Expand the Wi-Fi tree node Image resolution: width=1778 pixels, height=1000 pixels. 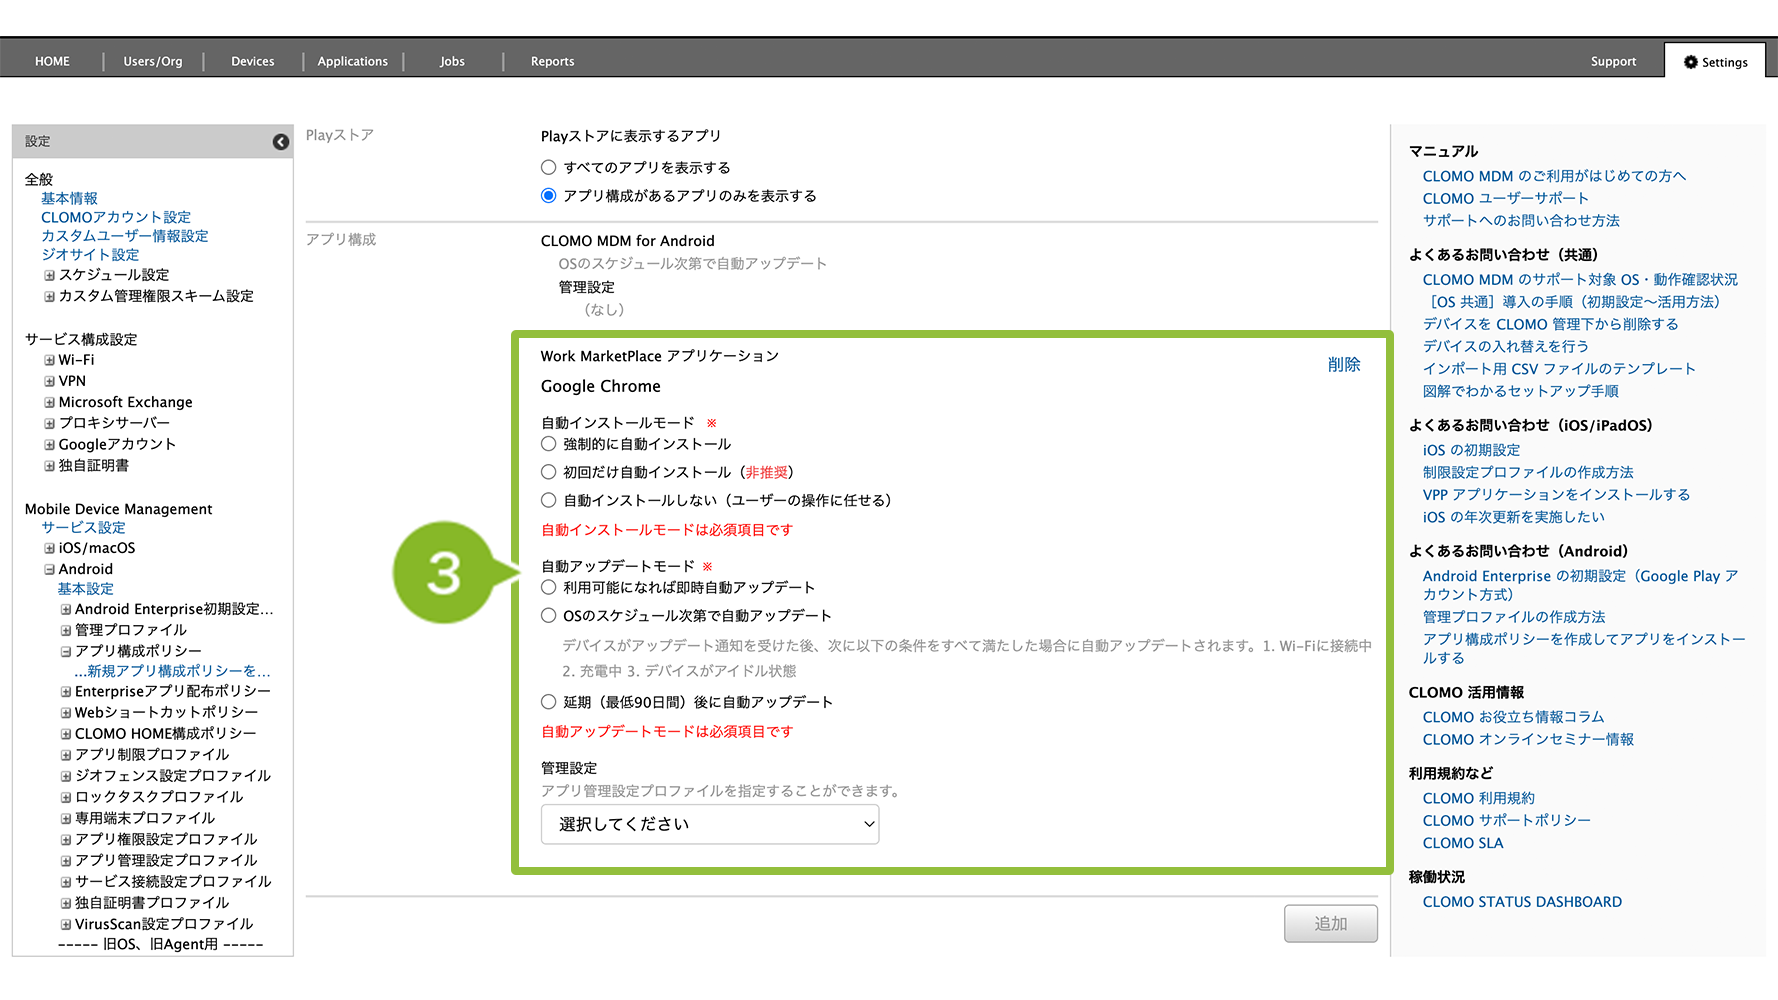tap(49, 360)
